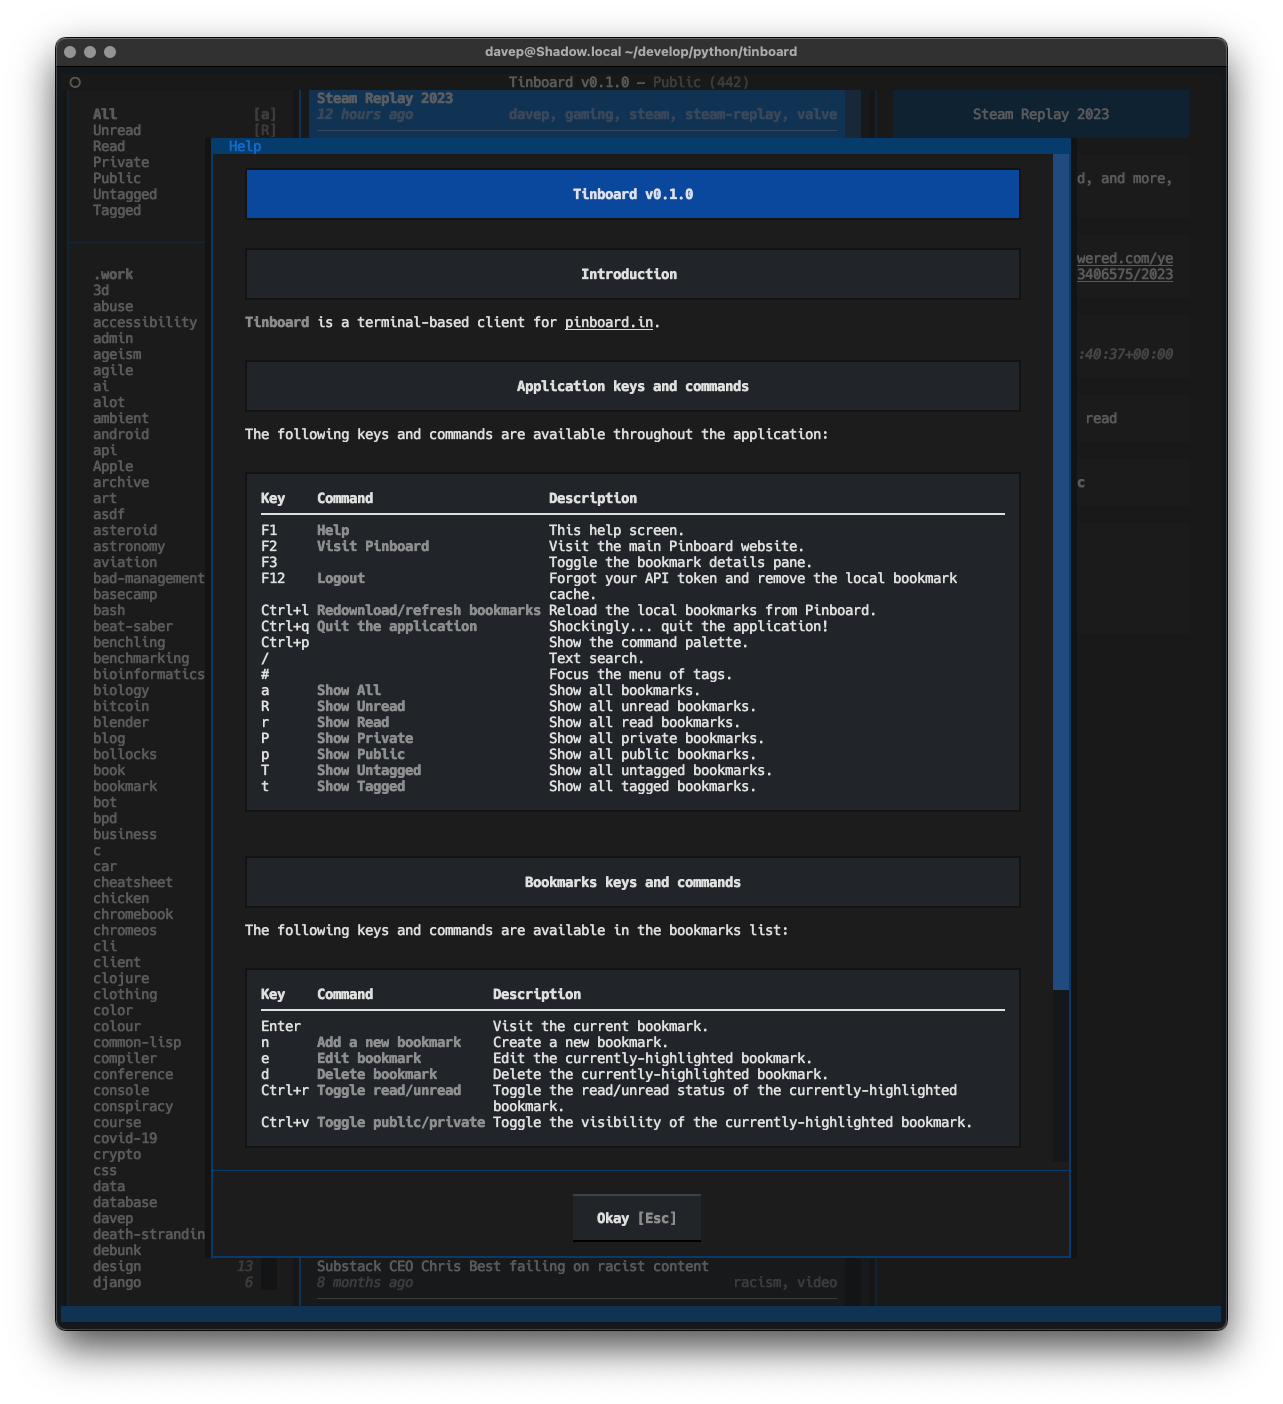Click the covid-19 tag
The width and height of the screenshot is (1283, 1404).
pos(125,1138)
